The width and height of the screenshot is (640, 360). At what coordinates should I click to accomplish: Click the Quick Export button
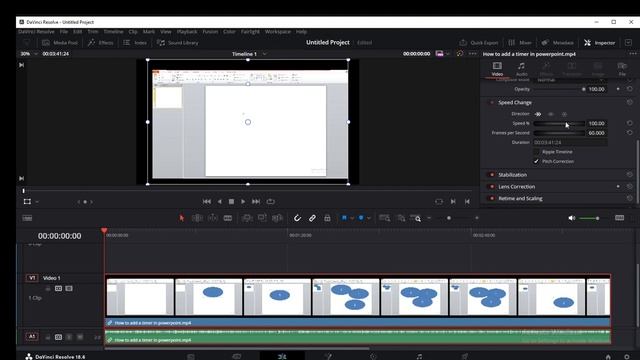click(479, 42)
